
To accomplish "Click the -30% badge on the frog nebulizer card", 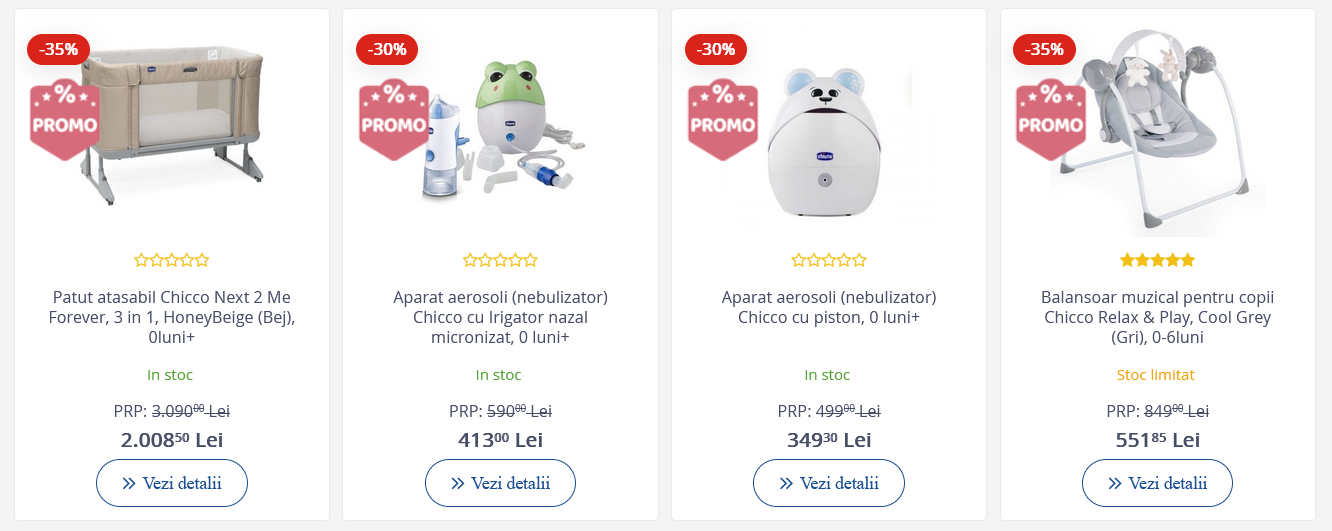I will tap(387, 49).
